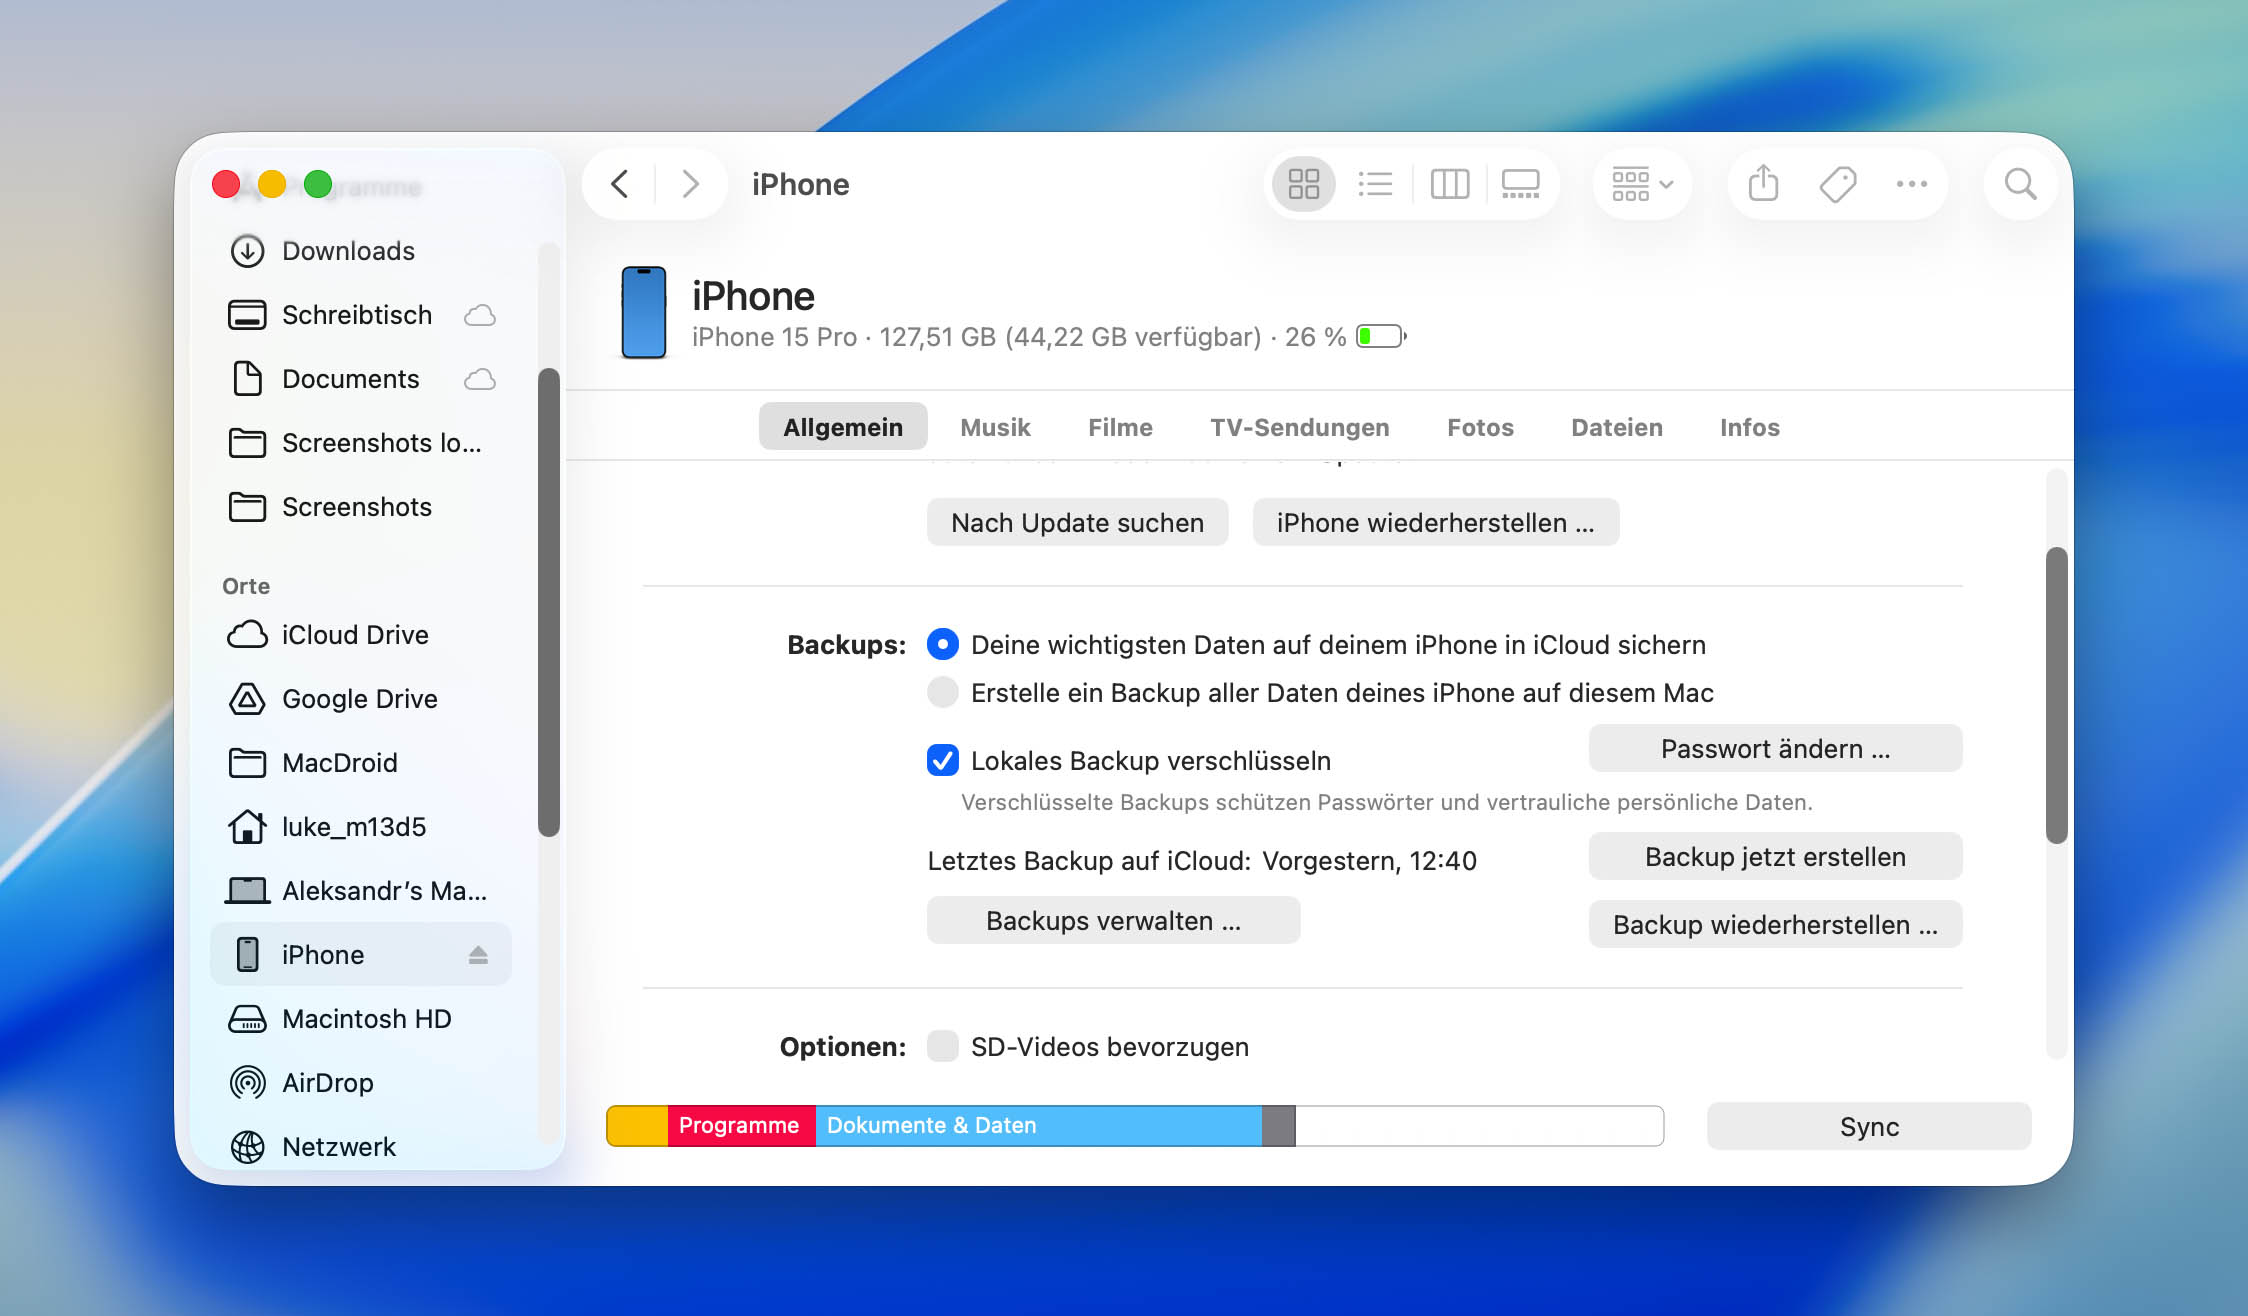Switch to the Filme tab
This screenshot has height=1316, width=2248.
click(x=1120, y=427)
